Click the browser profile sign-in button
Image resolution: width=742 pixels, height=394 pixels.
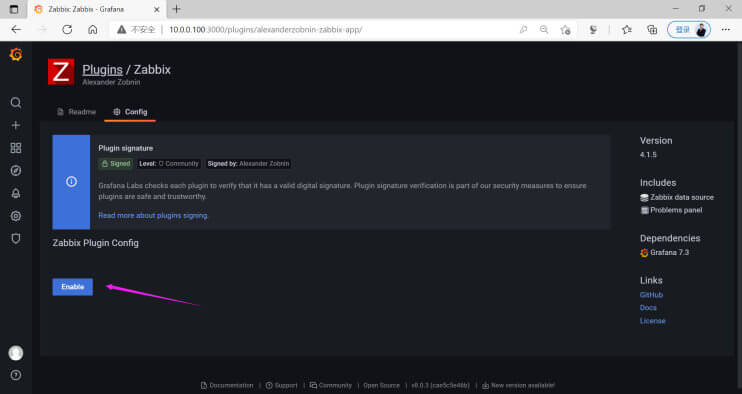tap(689, 29)
